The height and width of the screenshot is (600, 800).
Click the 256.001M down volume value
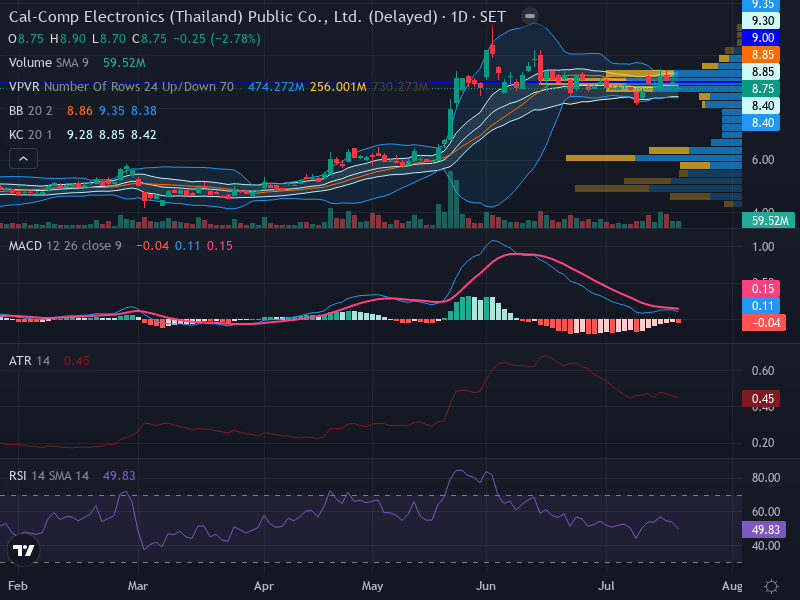(x=338, y=87)
